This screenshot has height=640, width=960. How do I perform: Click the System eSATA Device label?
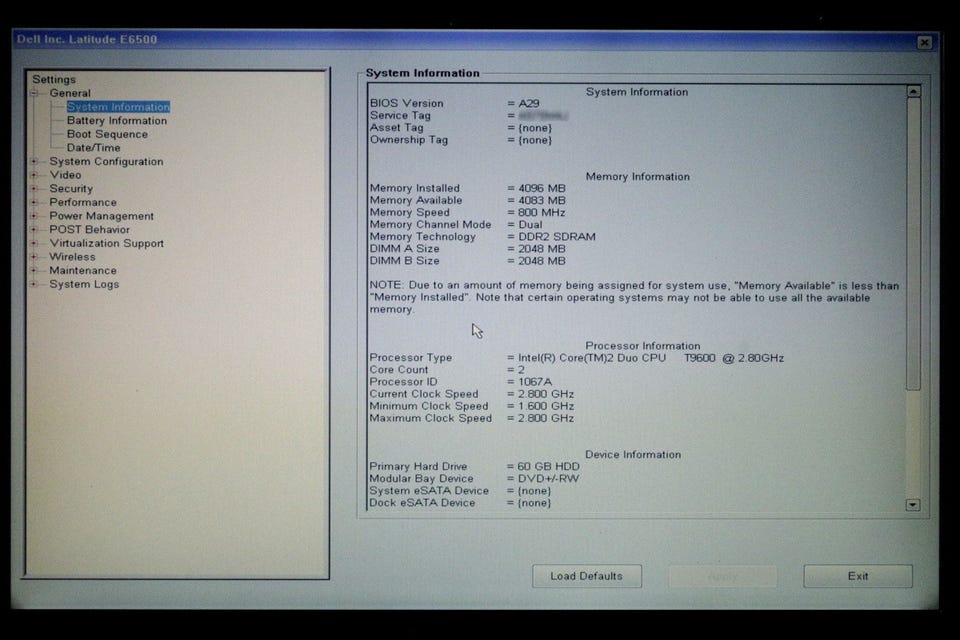[429, 491]
